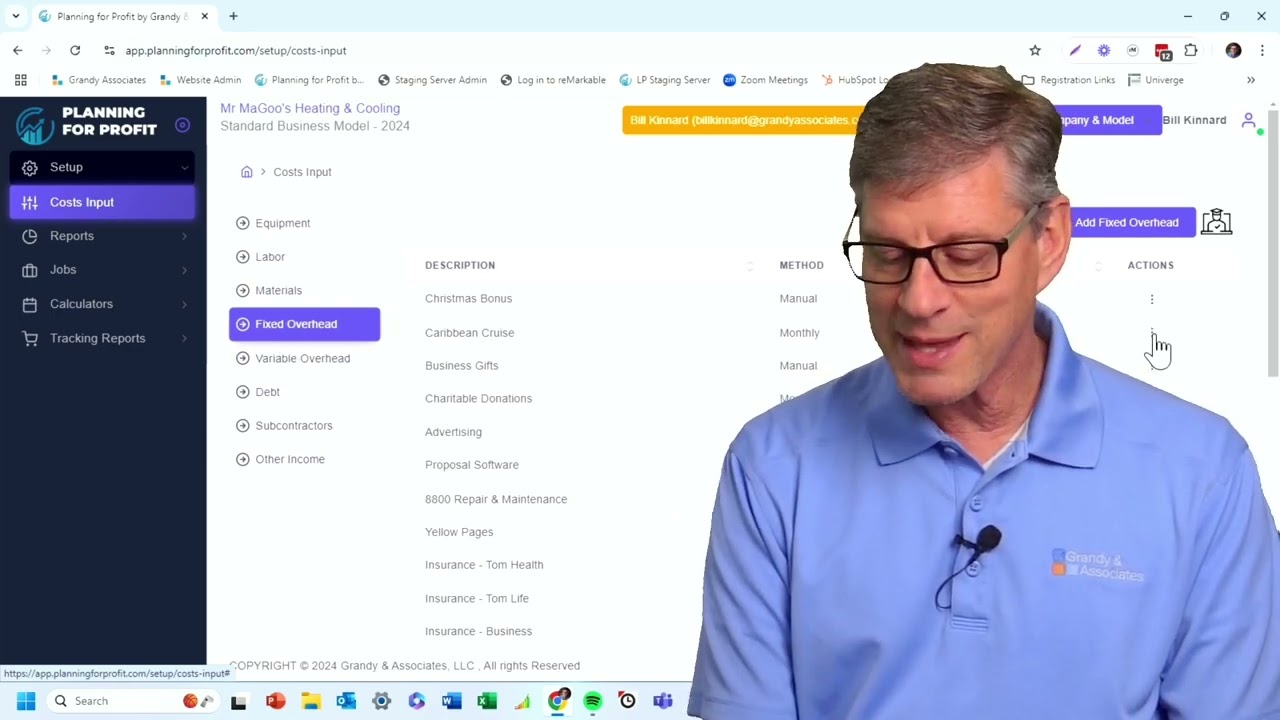The image size is (1280, 720).
Task: Click the Proposal Software row text
Action: pos(472,465)
